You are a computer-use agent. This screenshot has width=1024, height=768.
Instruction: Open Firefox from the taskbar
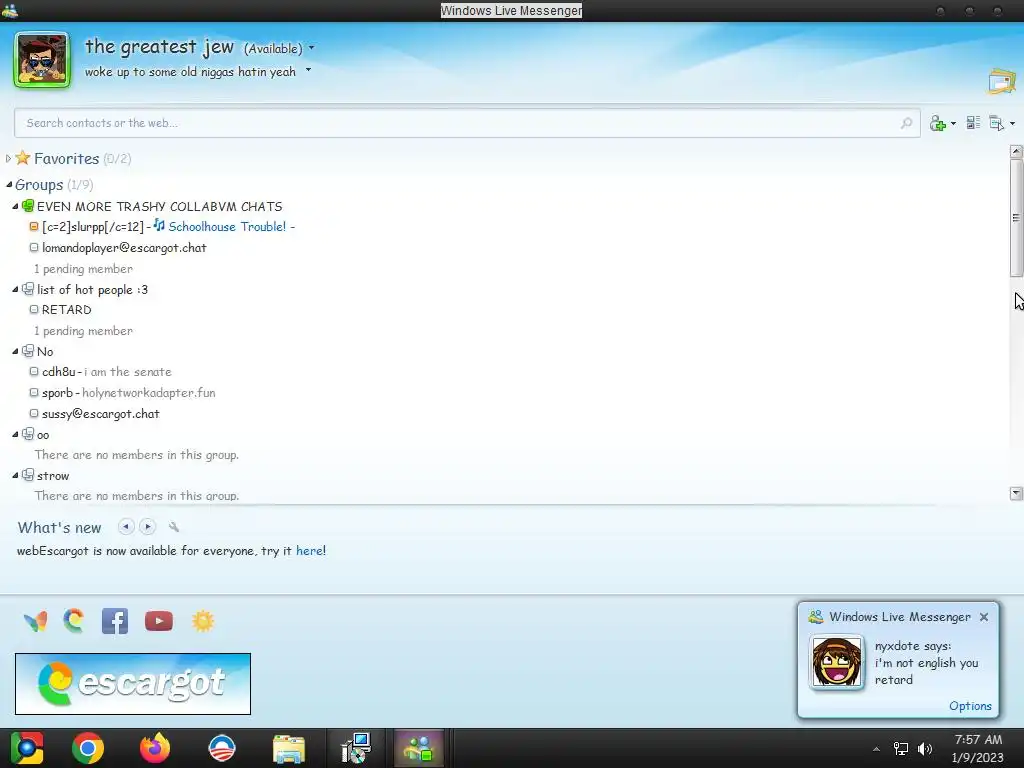(155, 748)
